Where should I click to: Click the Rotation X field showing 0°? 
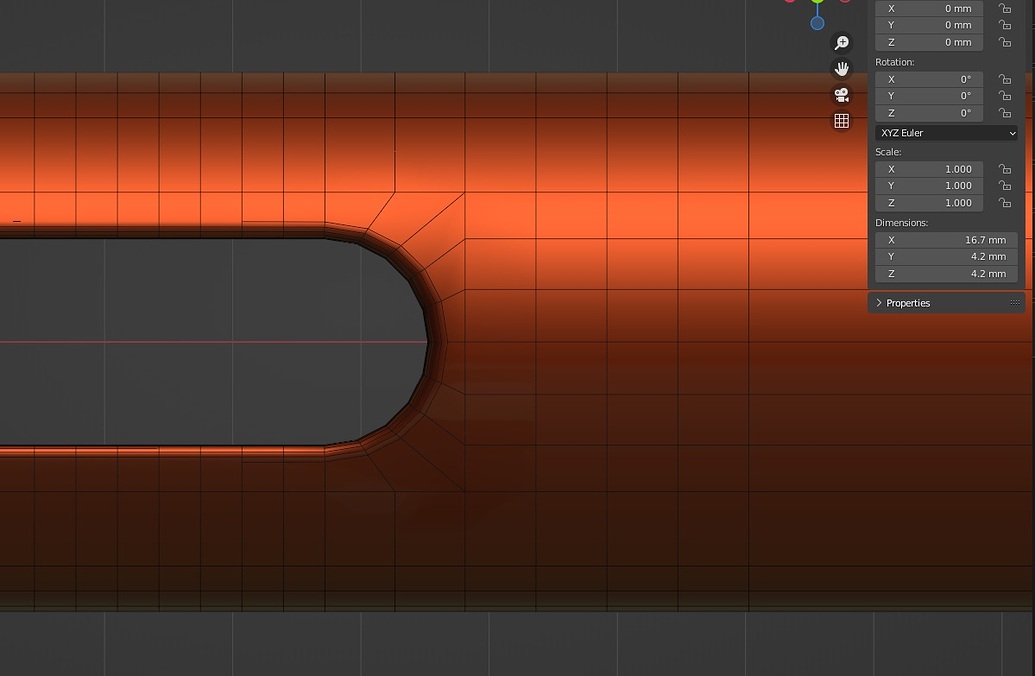coord(929,79)
